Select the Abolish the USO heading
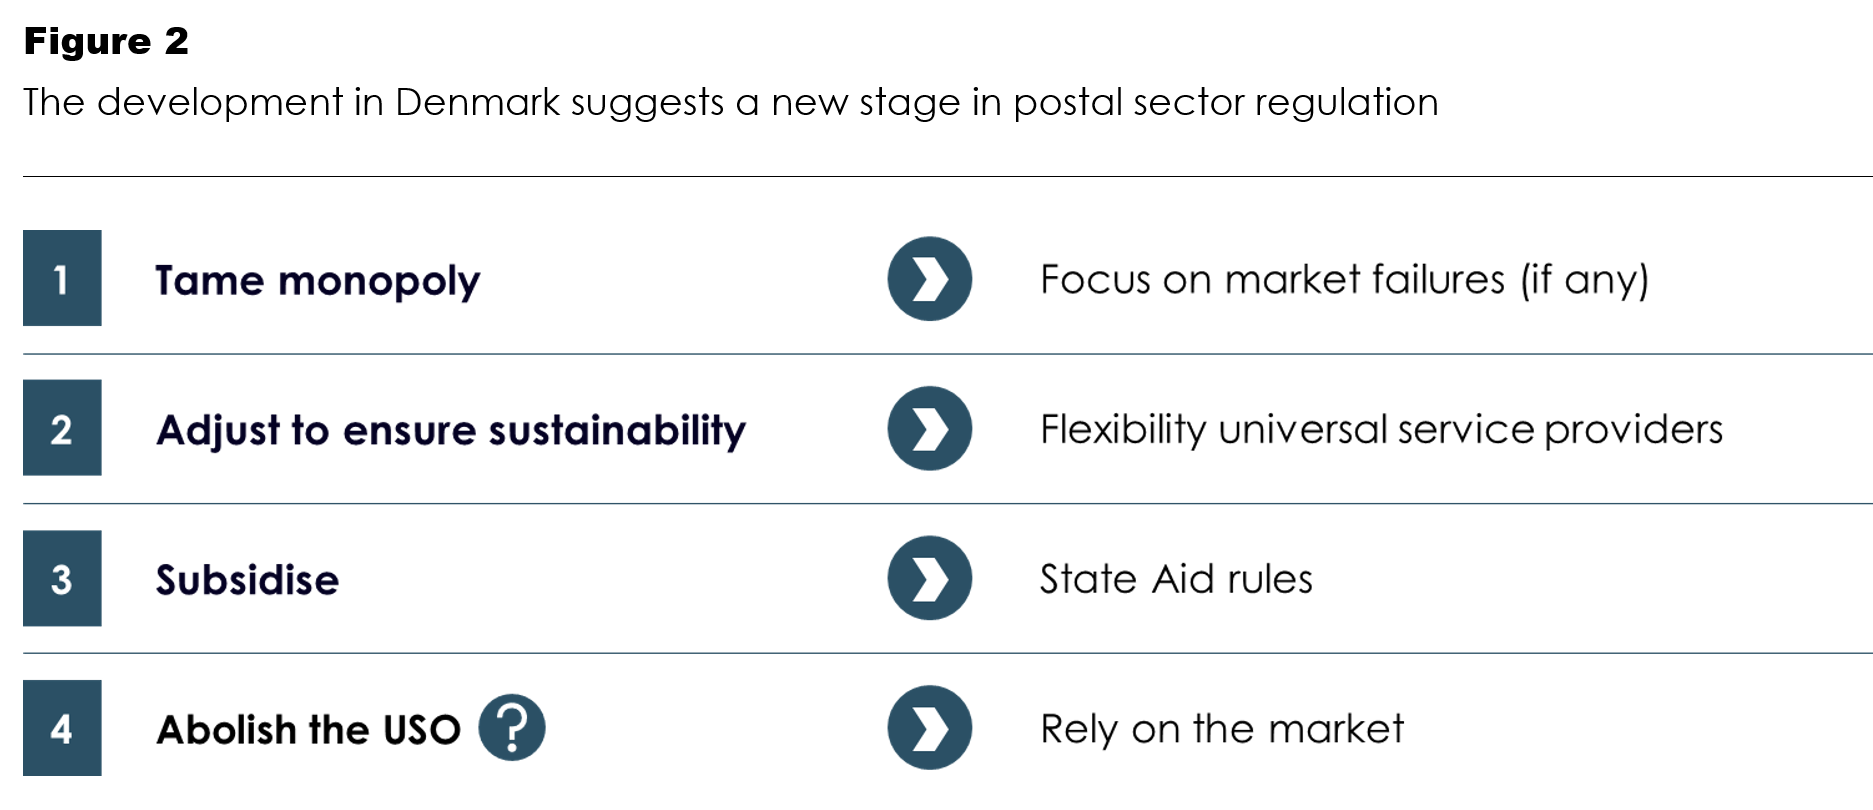Viewport: 1873px width, 810px height. 308,730
